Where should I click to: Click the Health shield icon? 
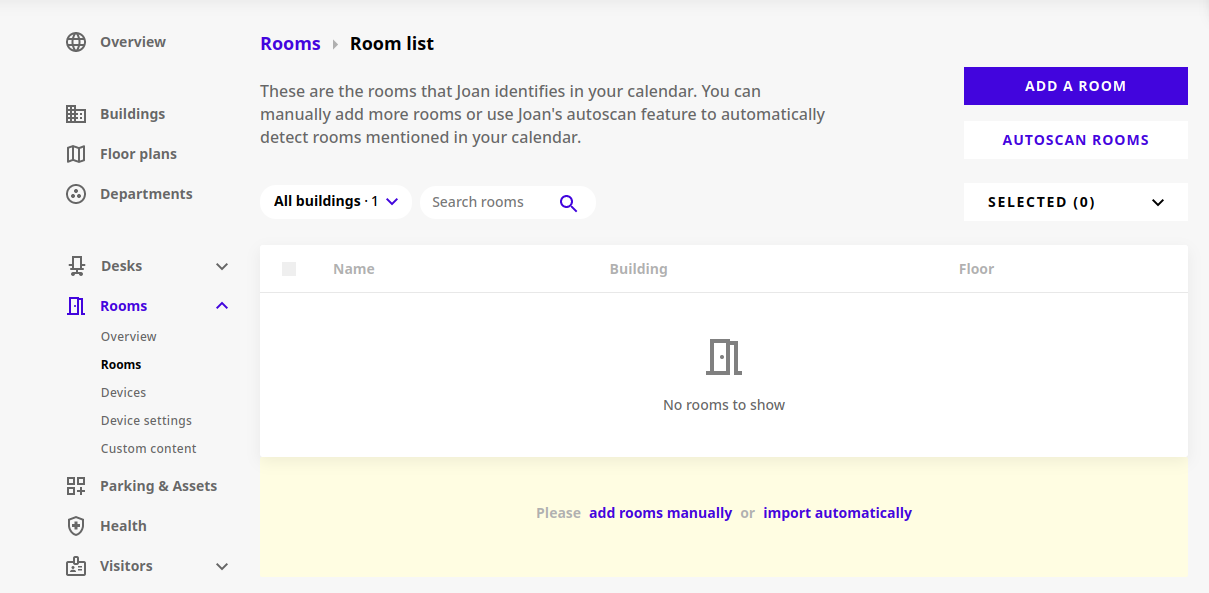click(x=76, y=526)
